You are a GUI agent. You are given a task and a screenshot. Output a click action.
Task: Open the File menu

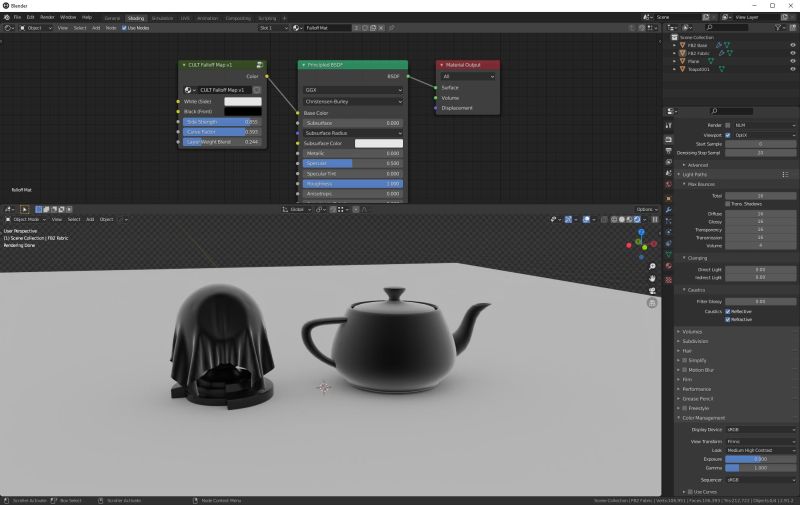[17, 17]
